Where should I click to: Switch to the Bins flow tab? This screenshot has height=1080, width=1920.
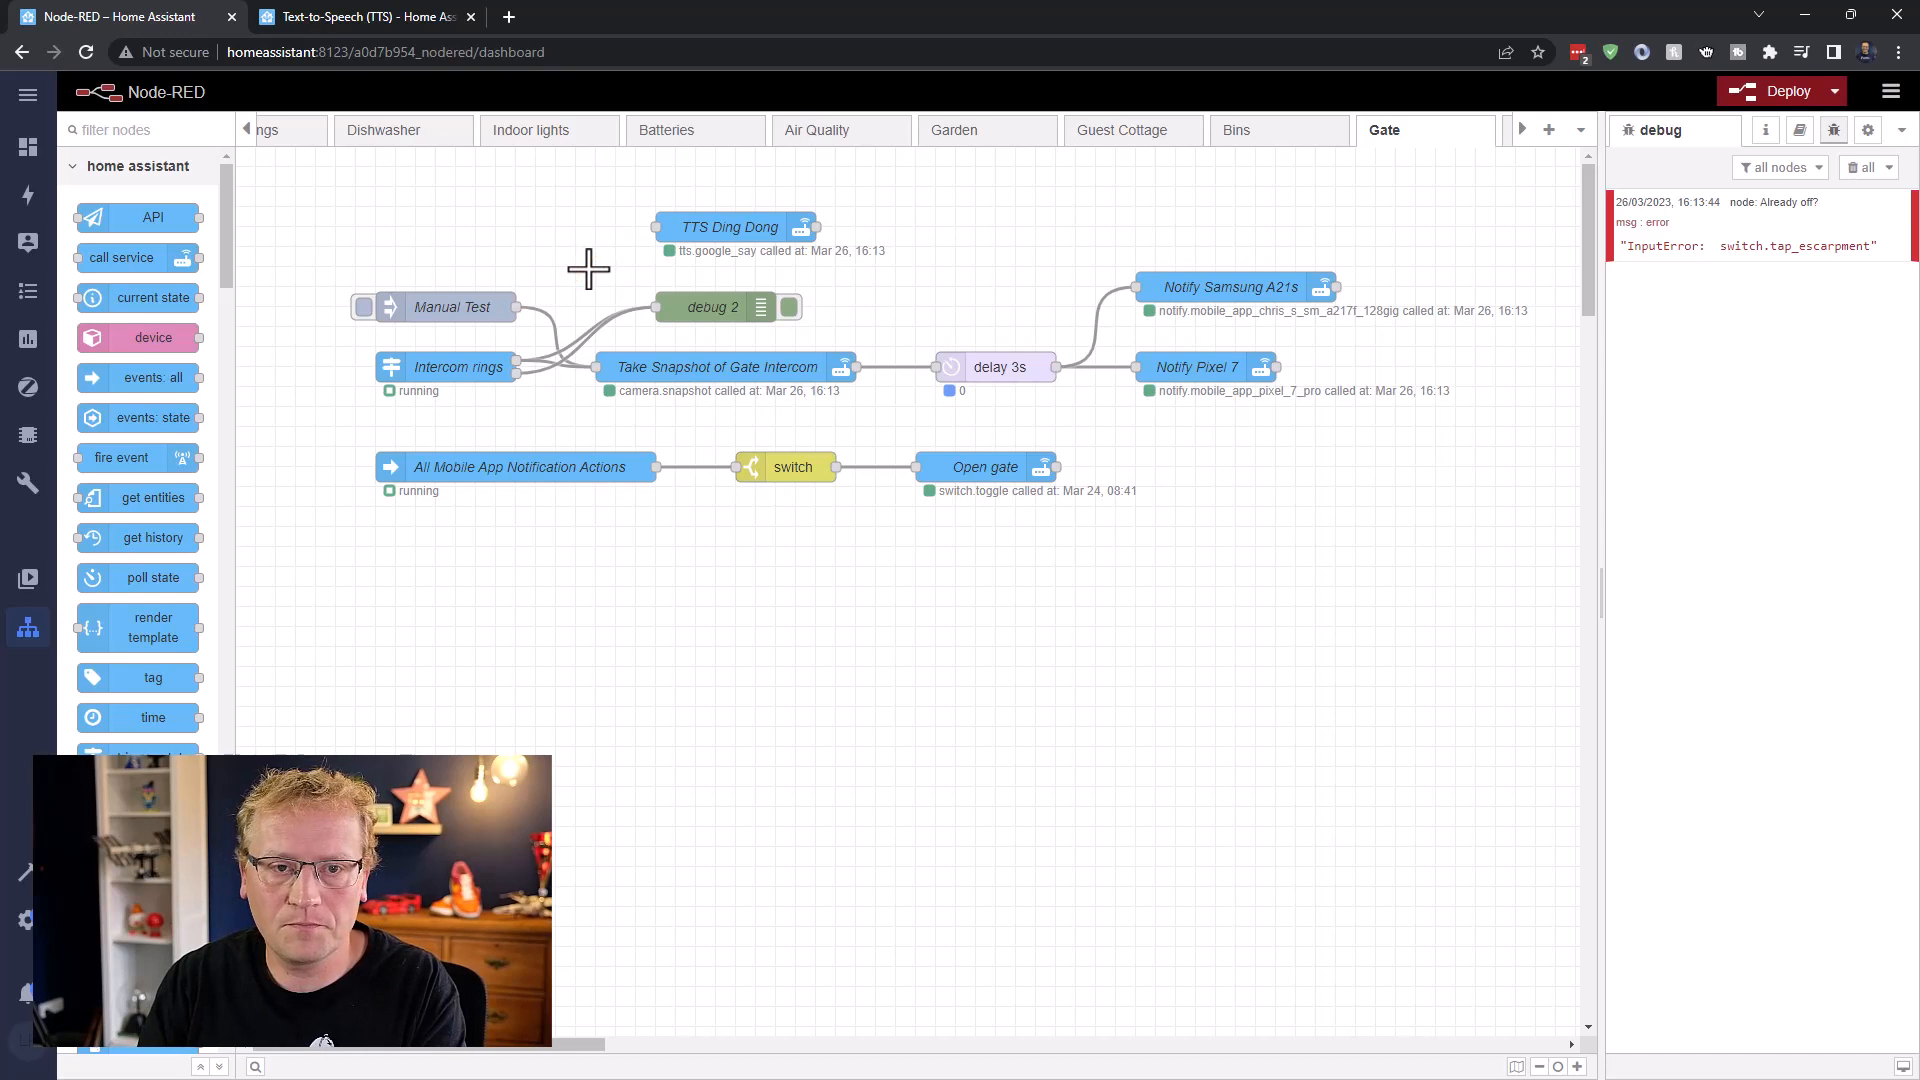[1236, 130]
